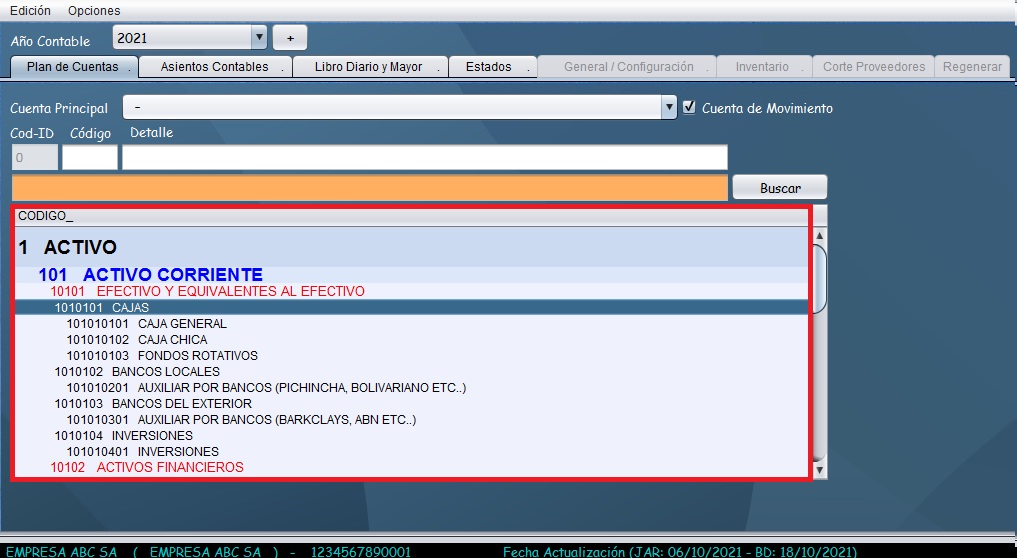1017x558 pixels.
Task: Click the Código input field
Action: pyautogui.click(x=90, y=158)
